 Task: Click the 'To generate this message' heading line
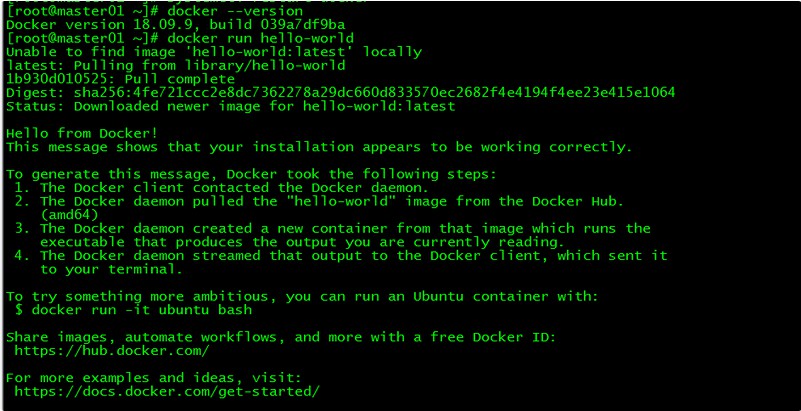(x=251, y=174)
